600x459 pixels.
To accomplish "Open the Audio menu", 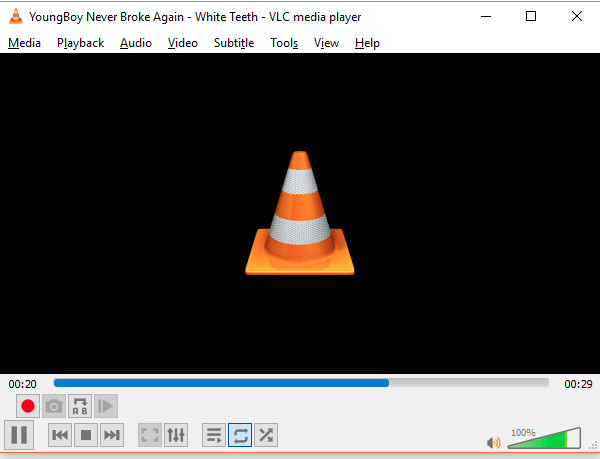I will pyautogui.click(x=136, y=43).
